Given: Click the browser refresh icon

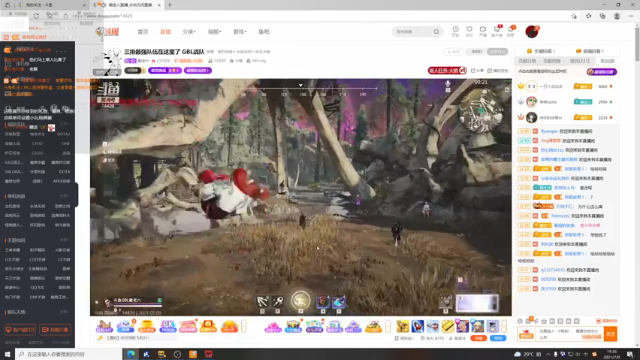Looking at the screenshot, I should [36, 16].
